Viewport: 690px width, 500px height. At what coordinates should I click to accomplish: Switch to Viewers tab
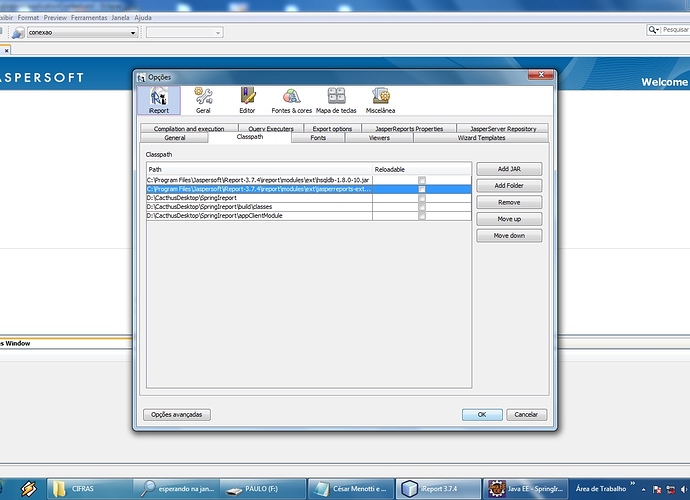379,138
